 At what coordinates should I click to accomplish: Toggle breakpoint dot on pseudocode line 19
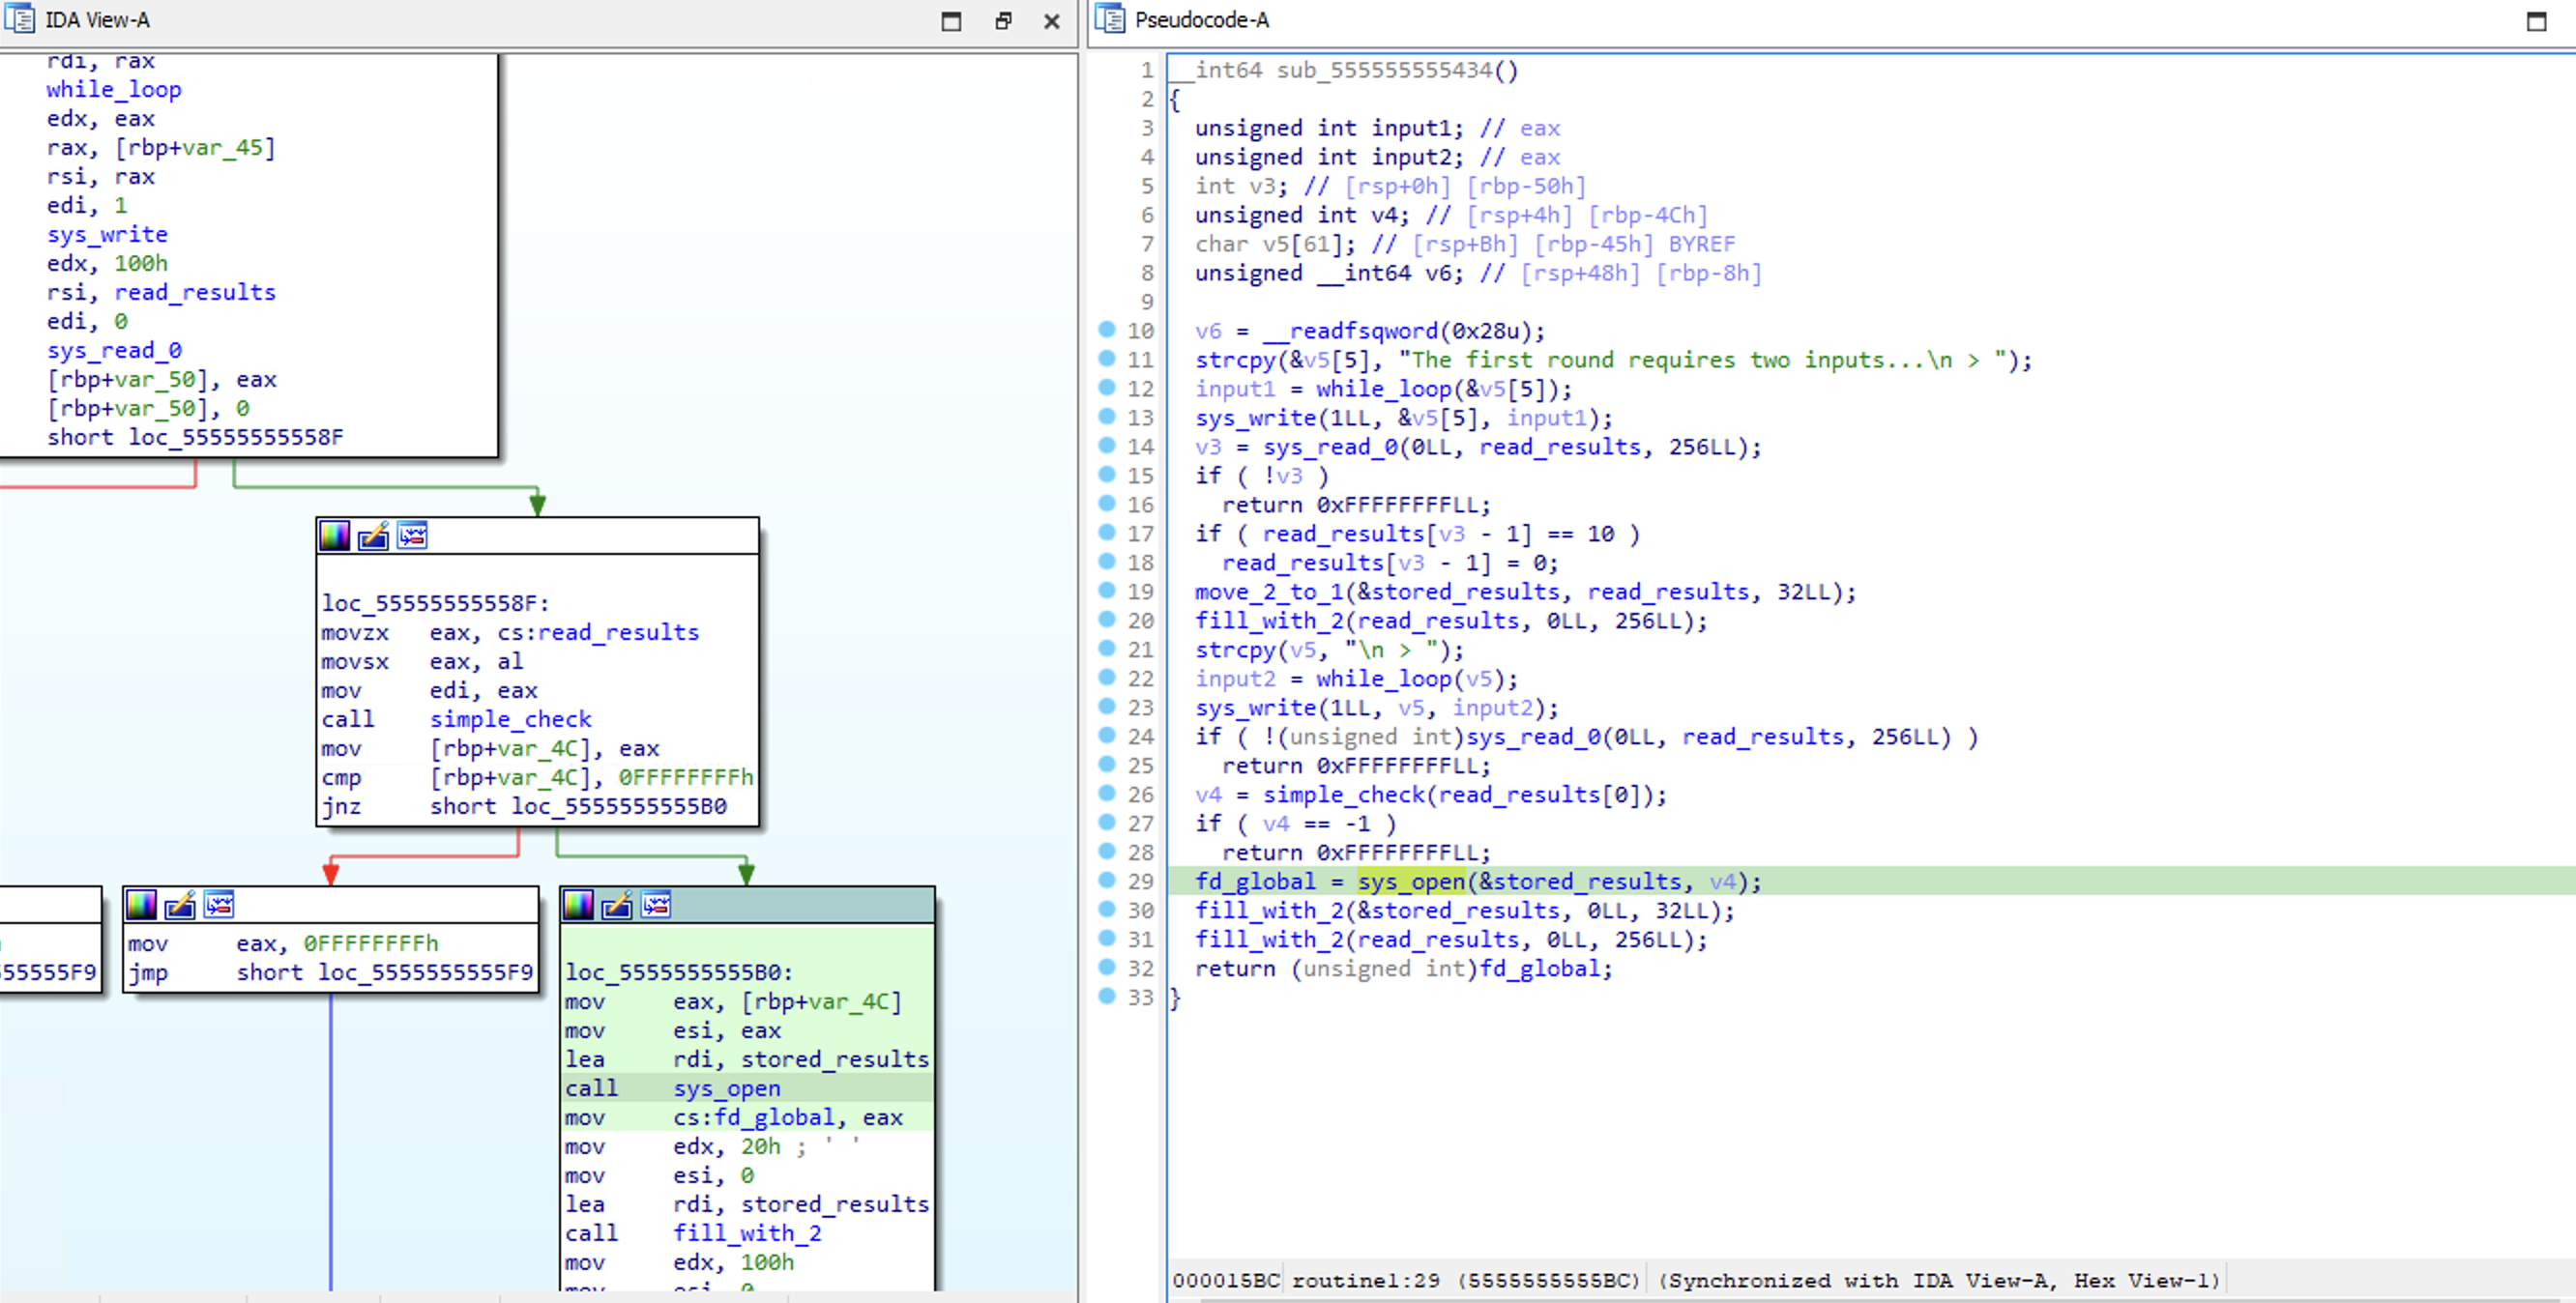[x=1107, y=590]
